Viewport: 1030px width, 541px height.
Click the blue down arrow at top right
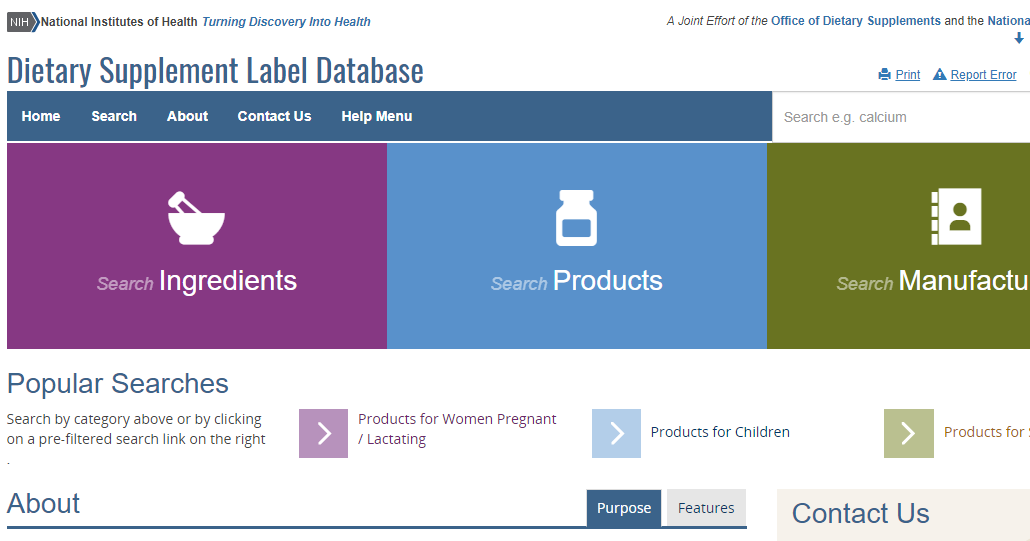pos(1019,39)
